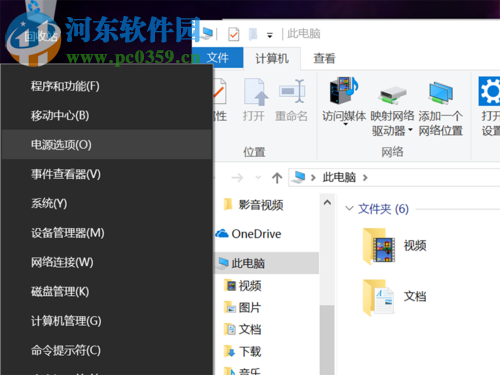
Task: Expand the chevron after 此电脑 in address bar
Action: [x=365, y=178]
